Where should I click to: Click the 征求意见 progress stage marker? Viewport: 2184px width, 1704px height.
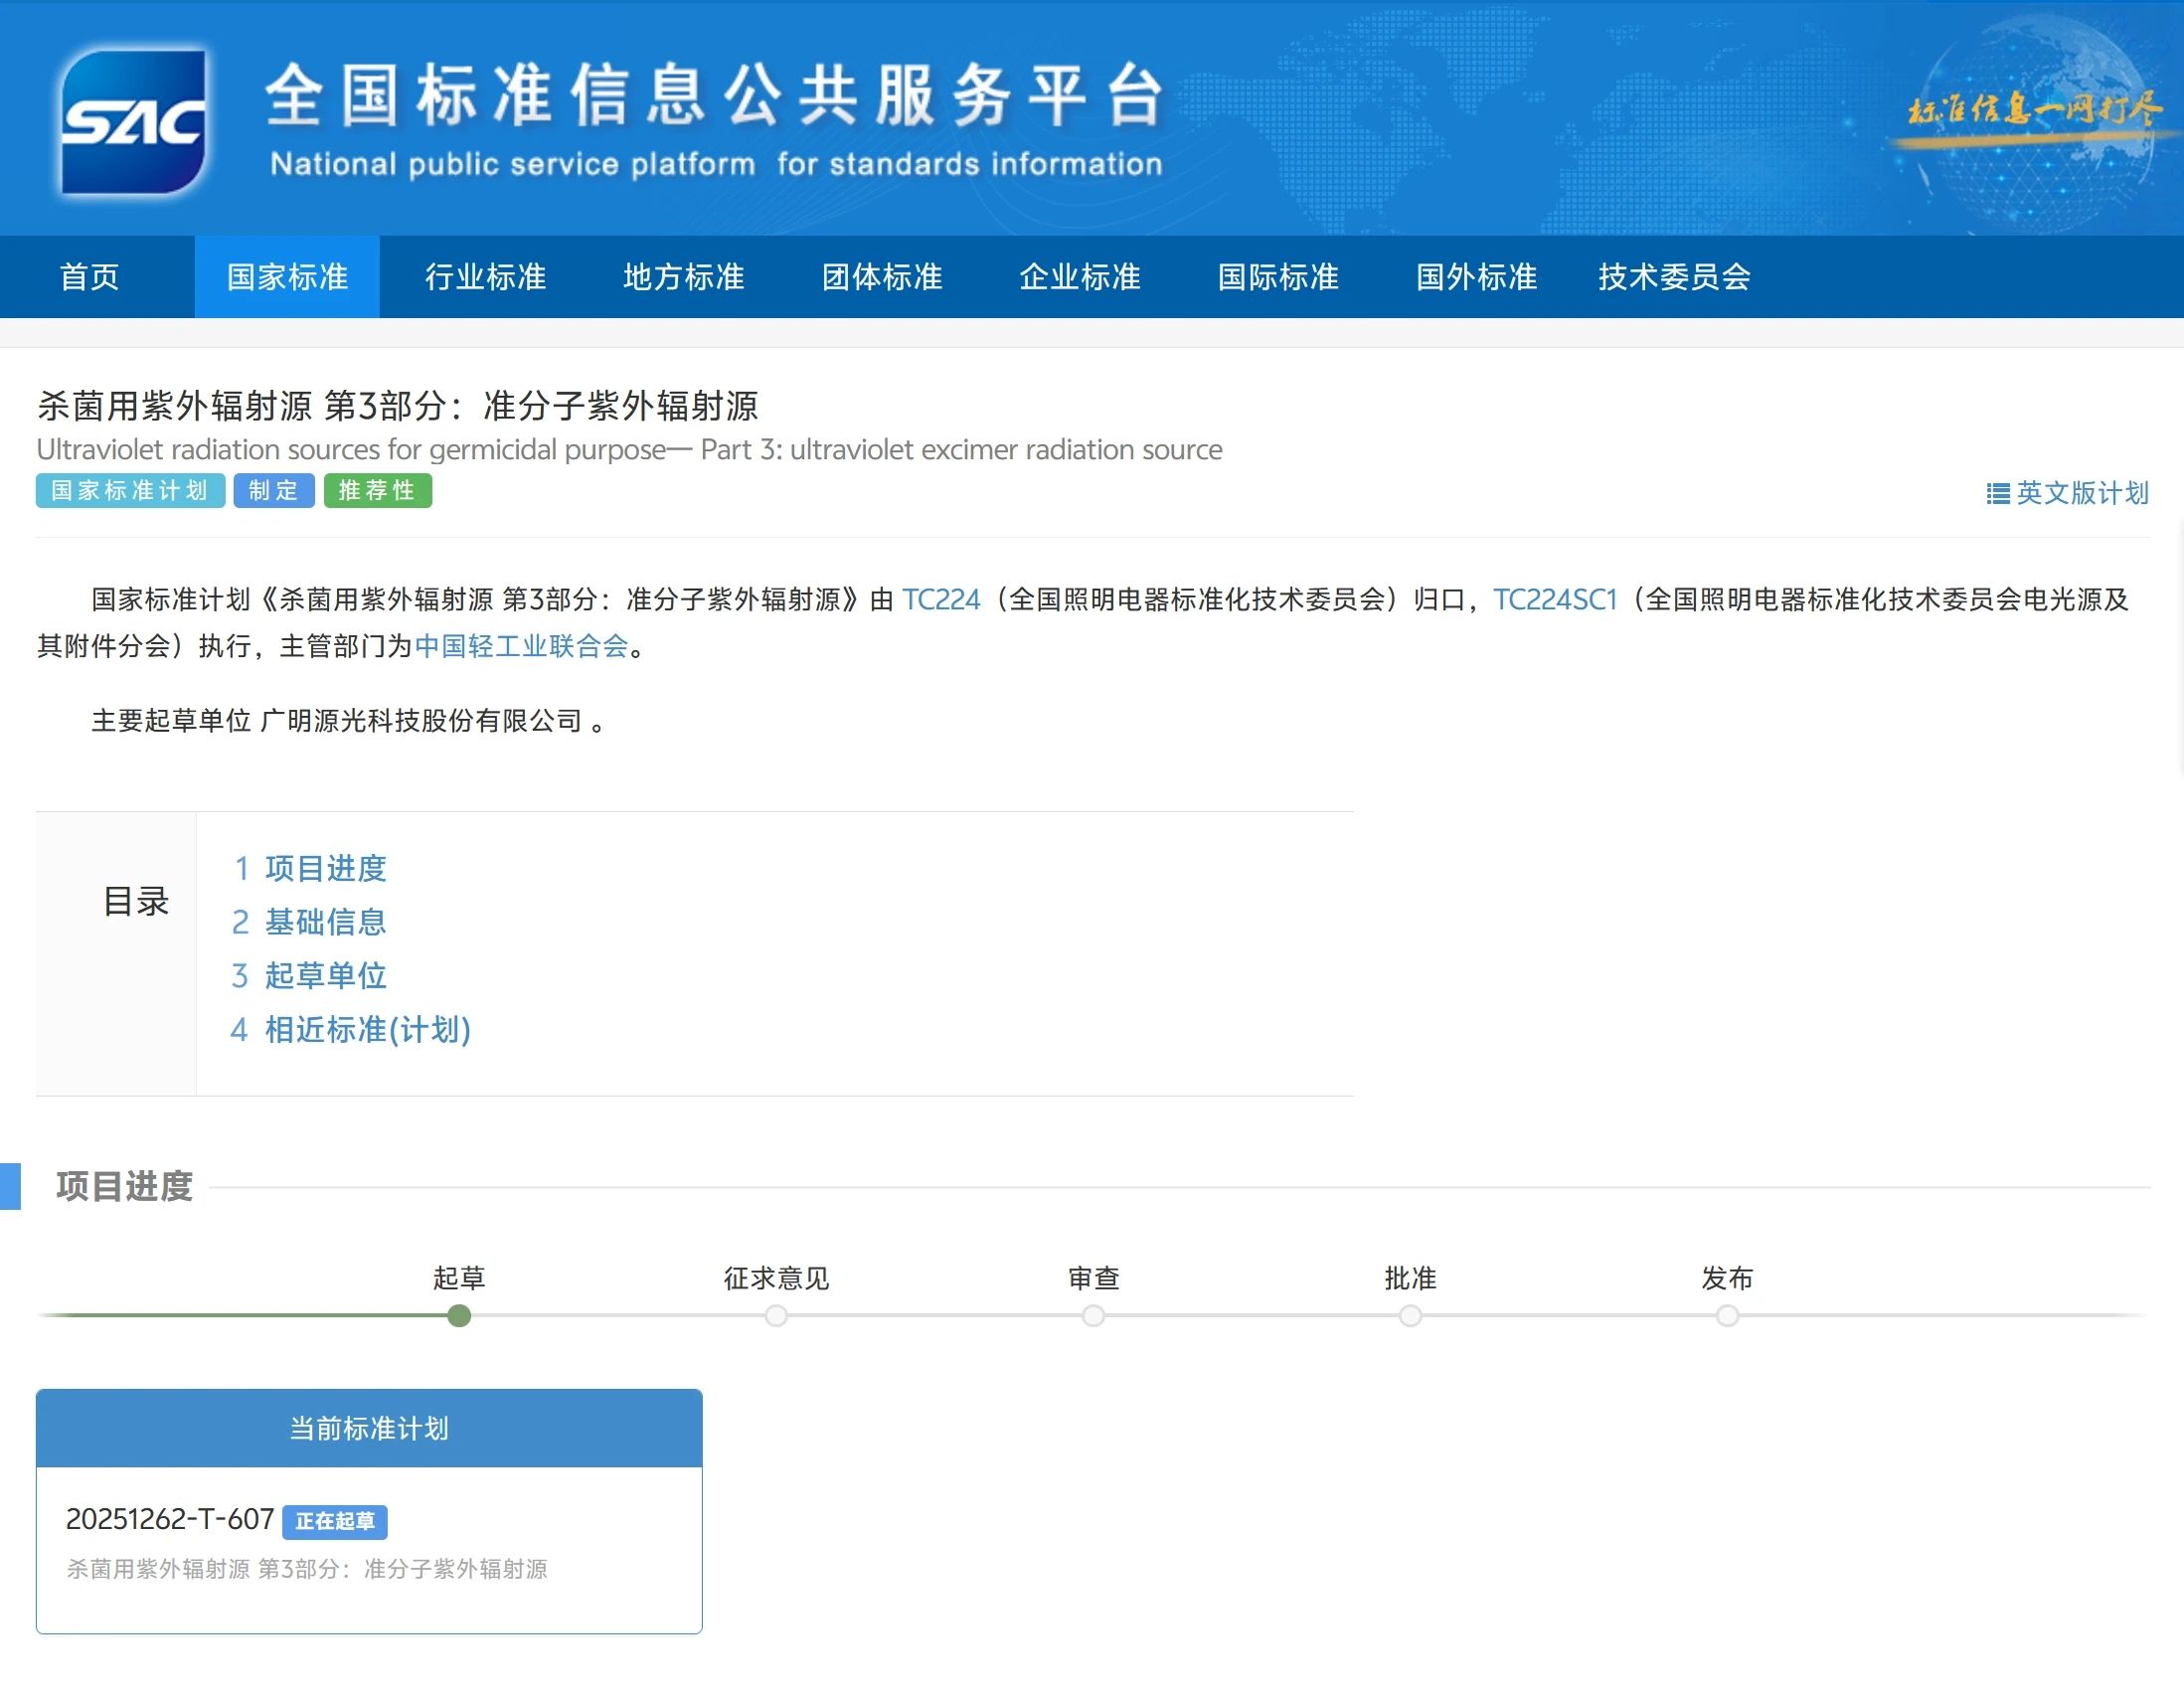776,1316
